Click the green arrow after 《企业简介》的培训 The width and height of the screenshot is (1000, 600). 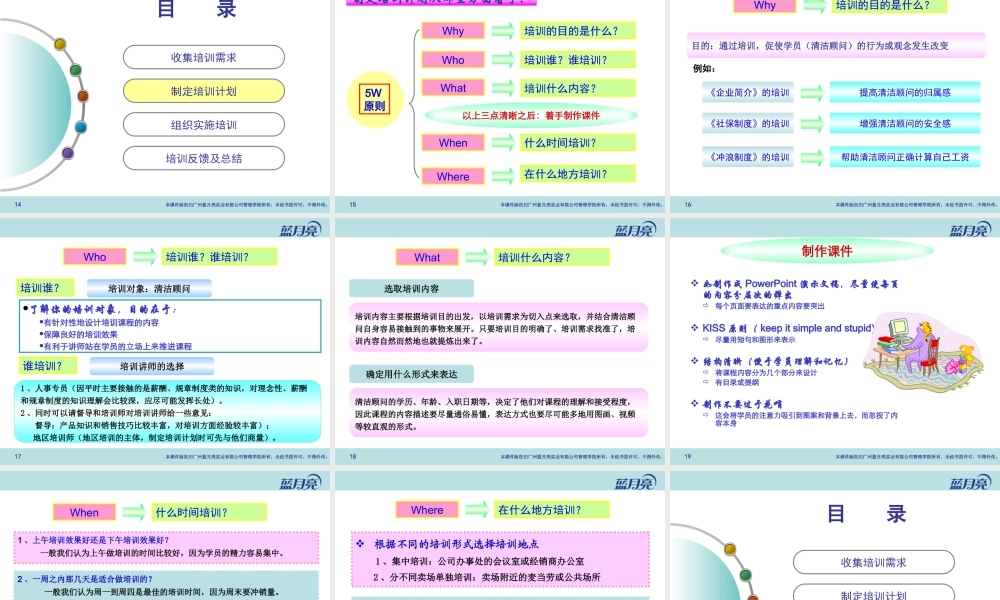click(x=812, y=92)
